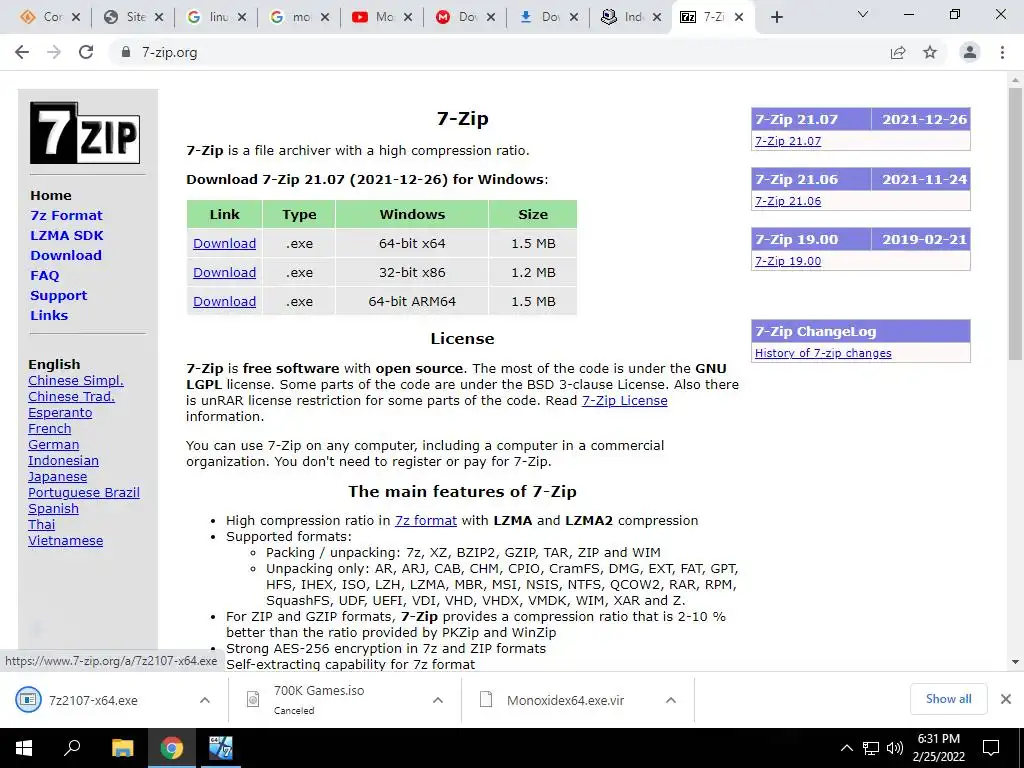Viewport: 1024px width, 768px height.
Task: Open Windows taskbar search
Action: tap(72, 748)
